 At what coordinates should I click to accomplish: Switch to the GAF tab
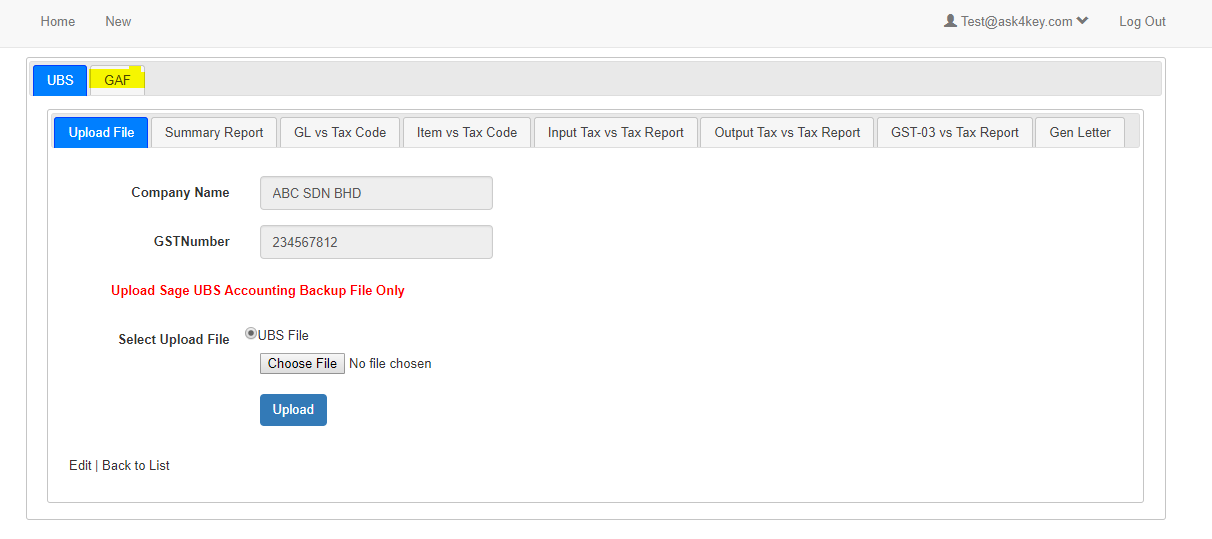pos(117,80)
